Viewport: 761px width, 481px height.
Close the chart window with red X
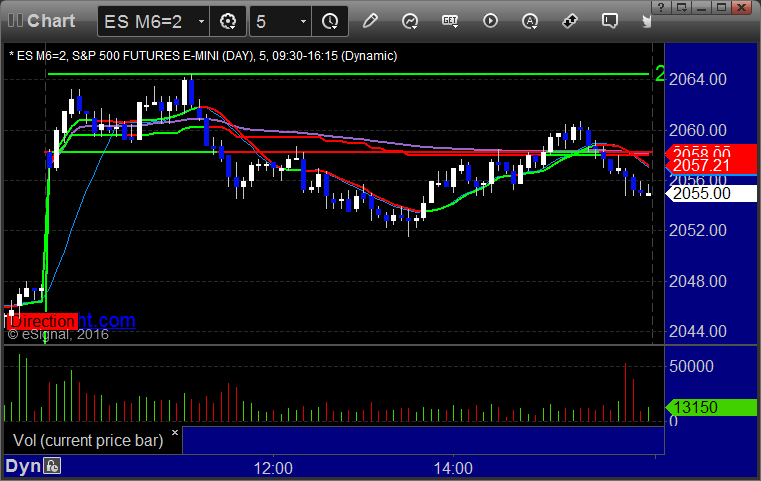[742, 7]
